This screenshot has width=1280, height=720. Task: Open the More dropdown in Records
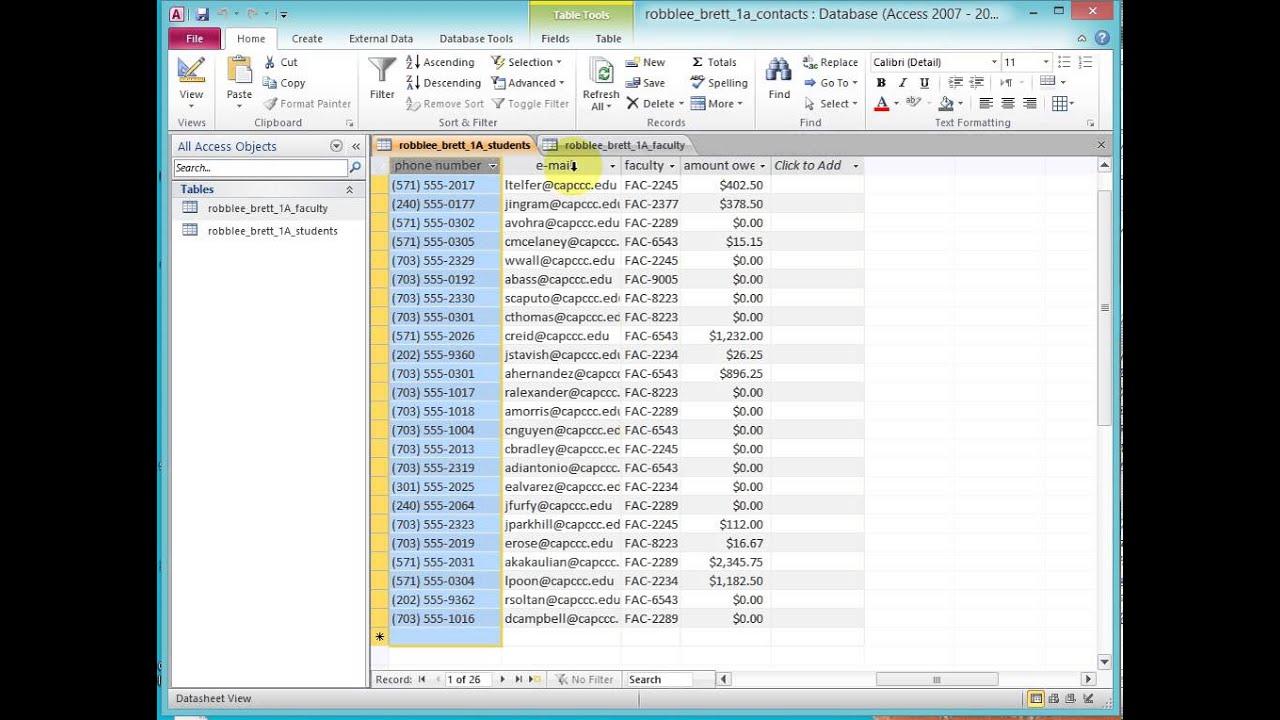[x=717, y=104]
